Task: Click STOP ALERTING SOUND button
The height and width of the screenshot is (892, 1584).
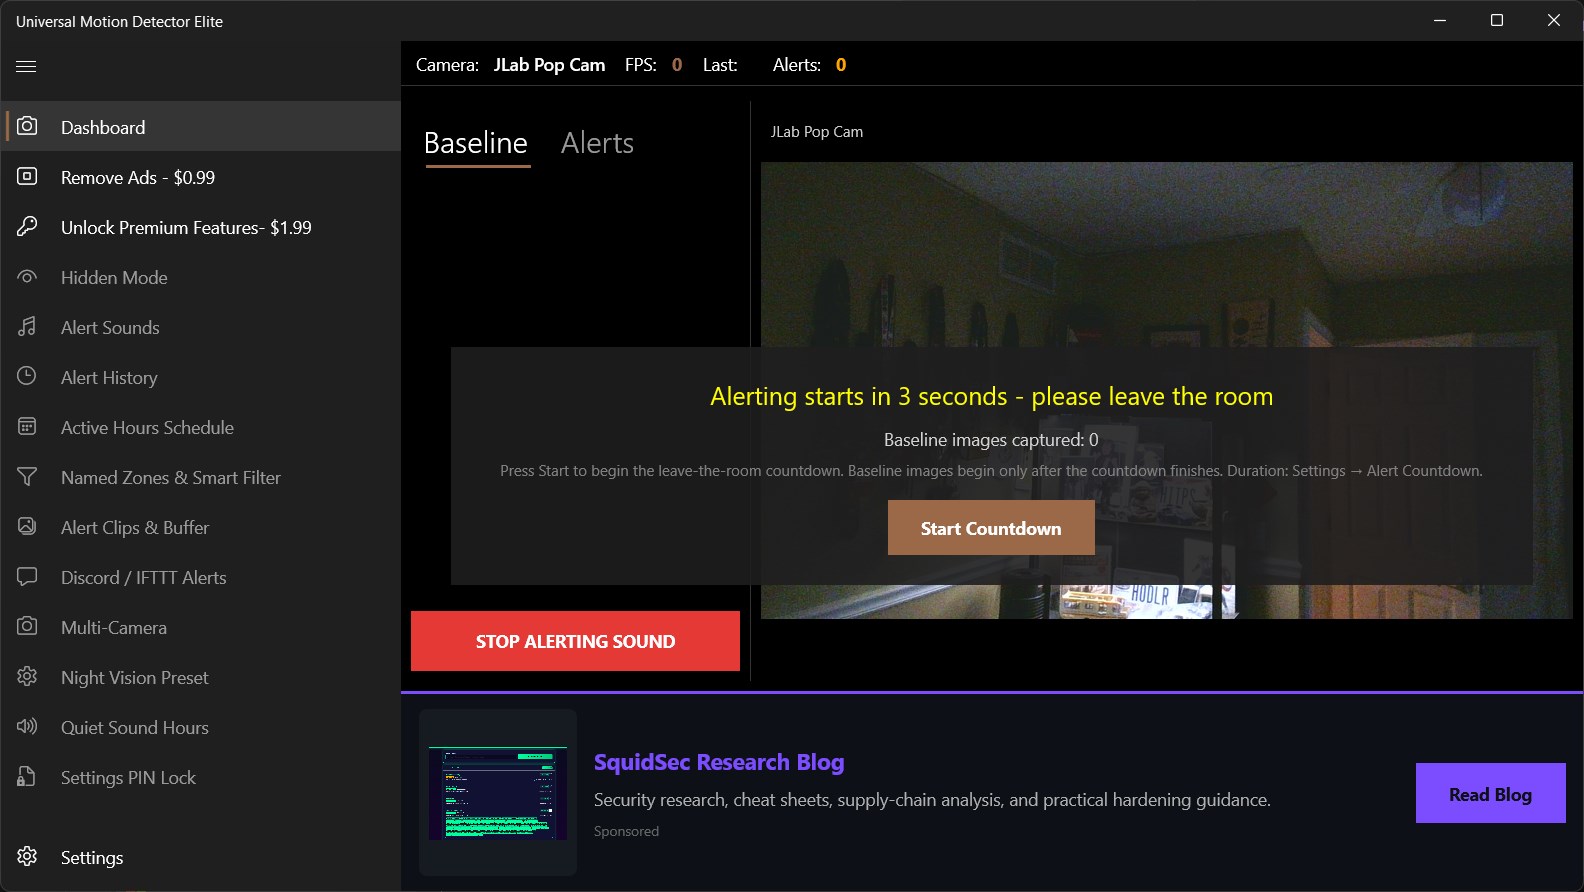Action: point(575,641)
